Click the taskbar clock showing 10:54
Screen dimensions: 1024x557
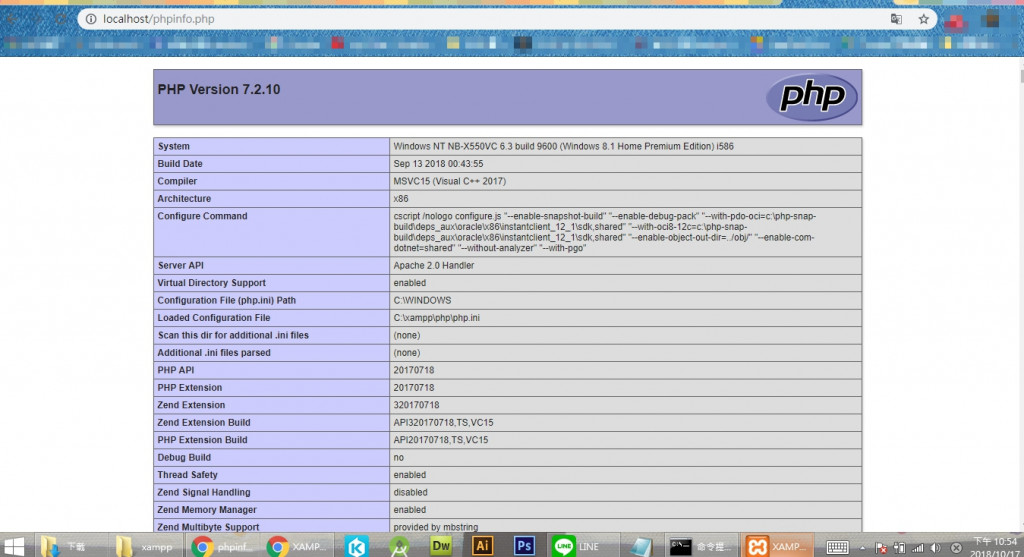995,547
